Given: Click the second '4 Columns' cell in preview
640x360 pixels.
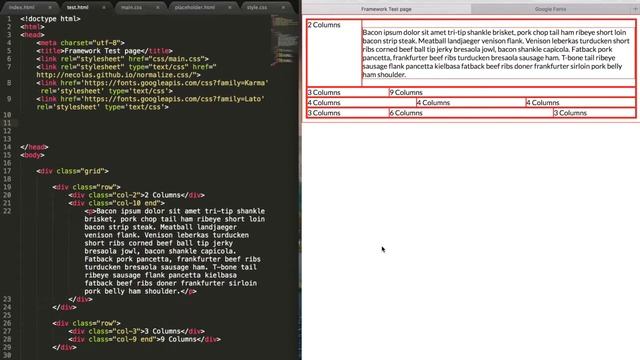Looking at the screenshot, I should [x=471, y=102].
